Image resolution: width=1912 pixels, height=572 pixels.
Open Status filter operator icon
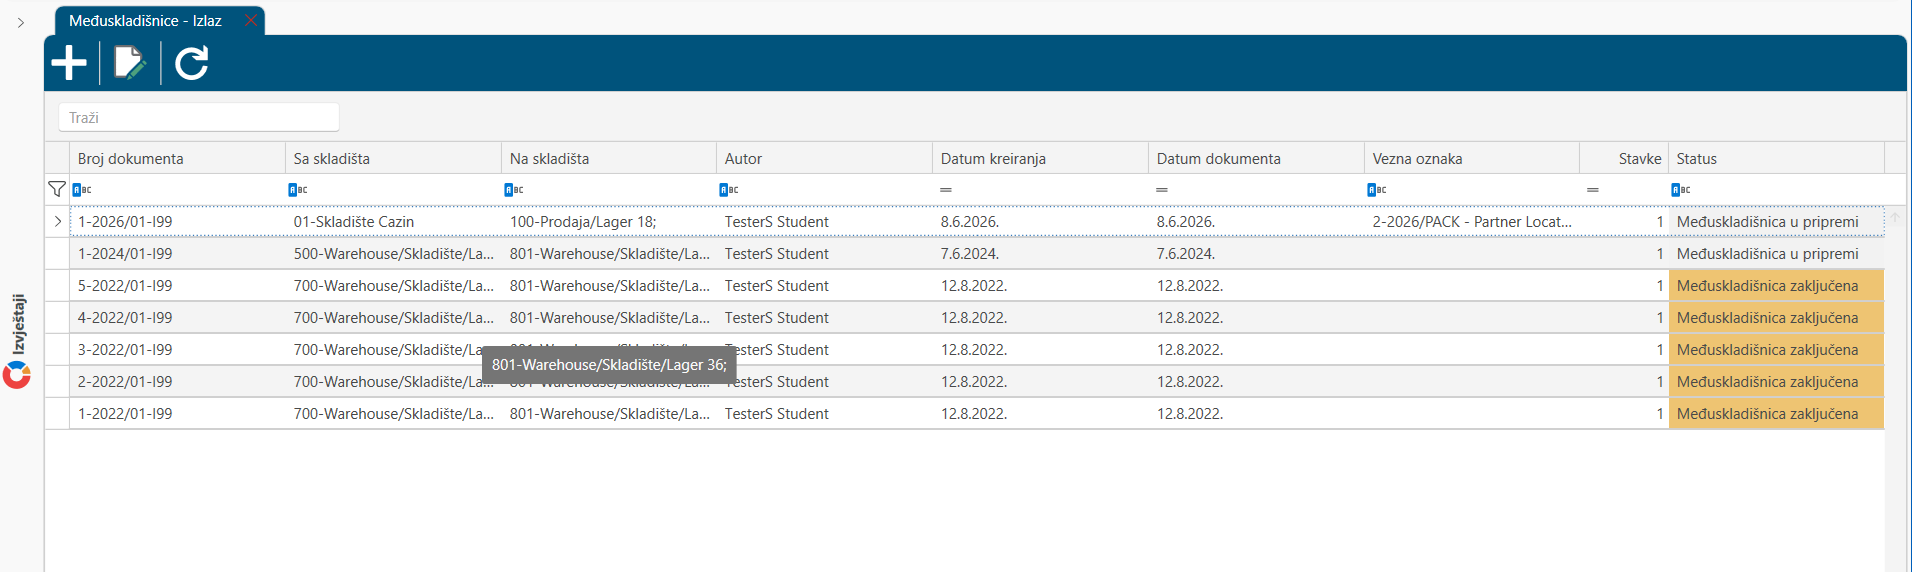[x=1681, y=189]
